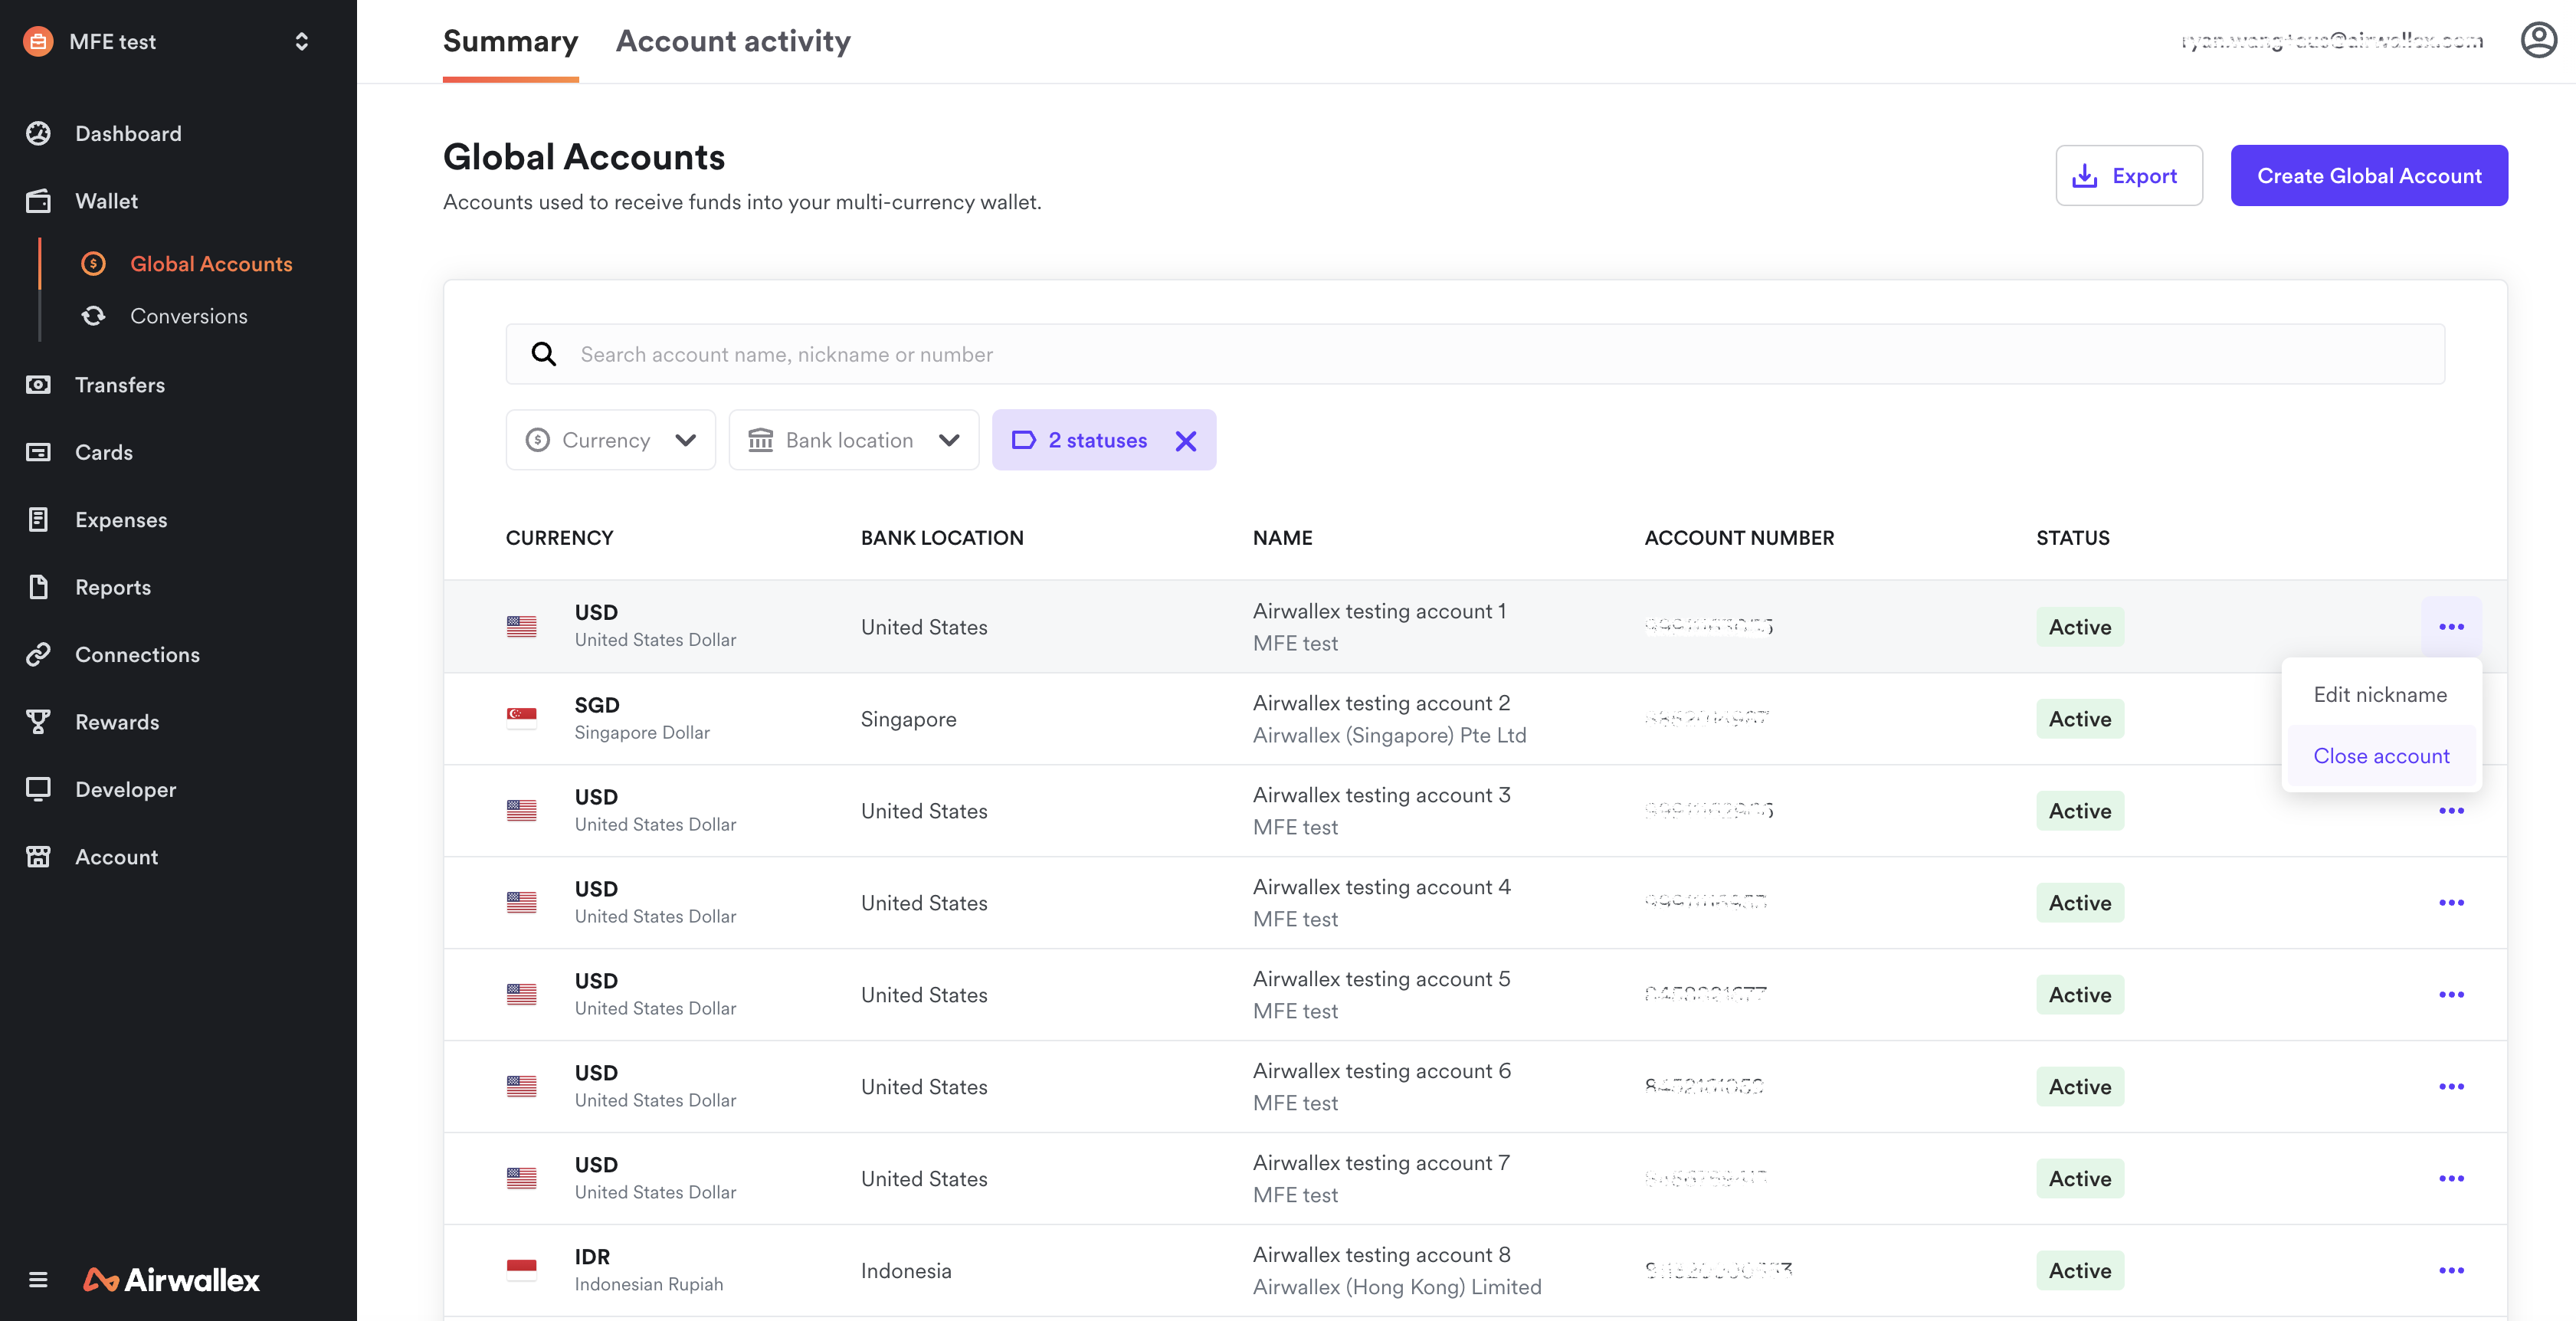
Task: Click the Developer monitor icon
Action: (x=38, y=789)
